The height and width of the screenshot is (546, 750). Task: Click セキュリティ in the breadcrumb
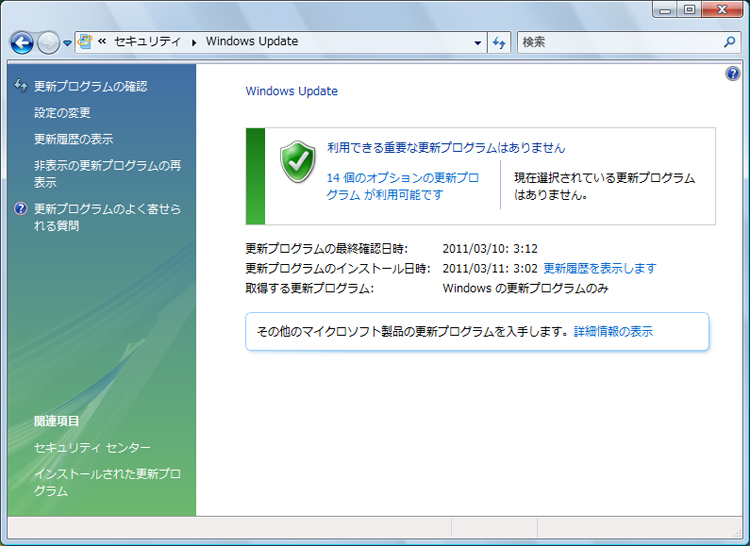coord(148,42)
